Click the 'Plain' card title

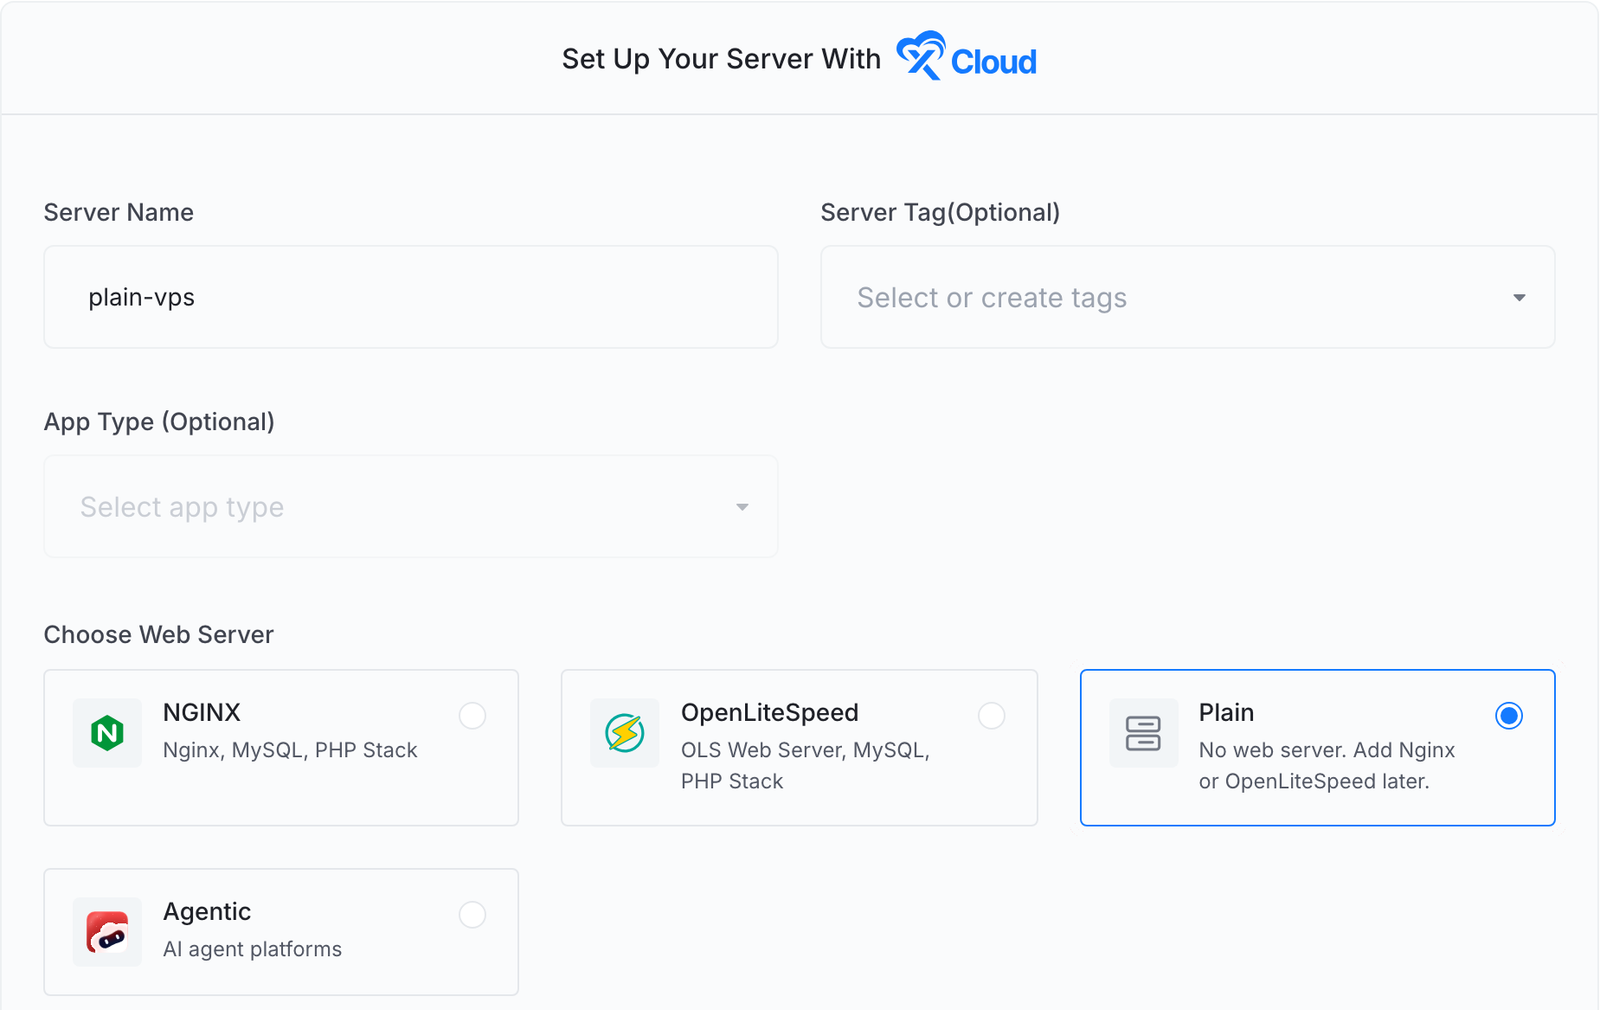(x=1226, y=712)
